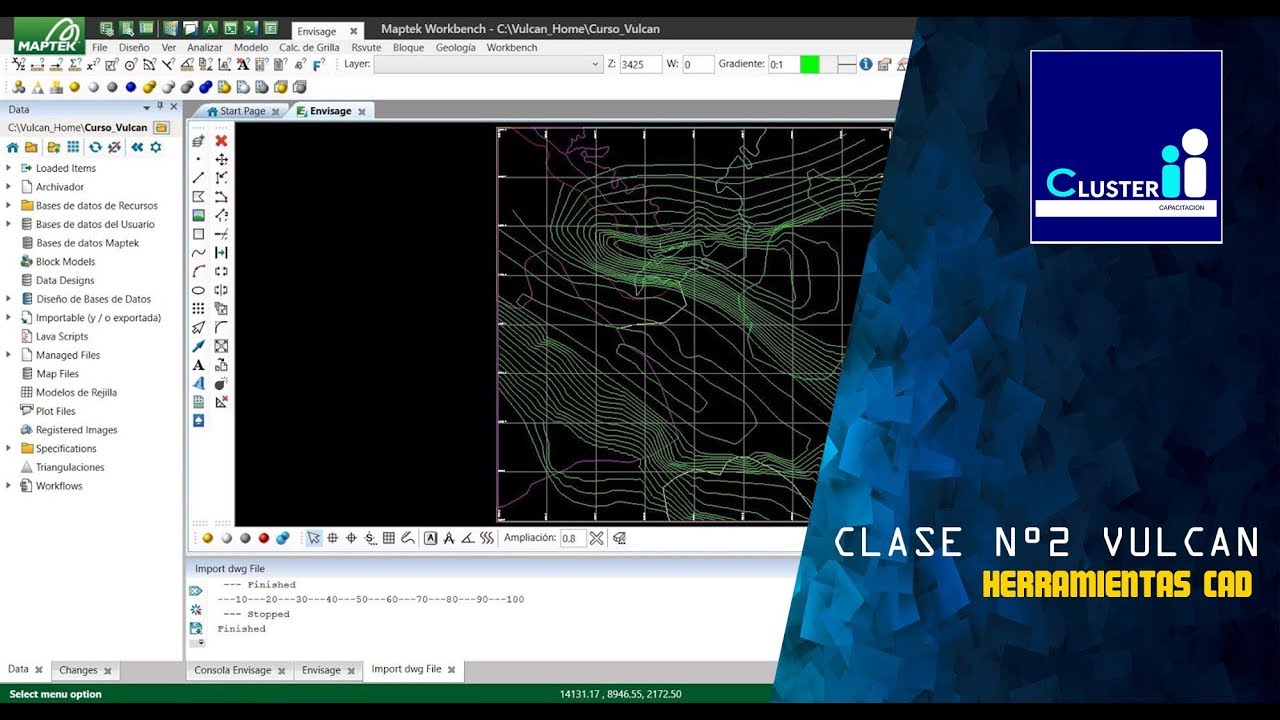Click the green Gradiente color swatch
This screenshot has height=720, width=1280.
(x=810, y=64)
